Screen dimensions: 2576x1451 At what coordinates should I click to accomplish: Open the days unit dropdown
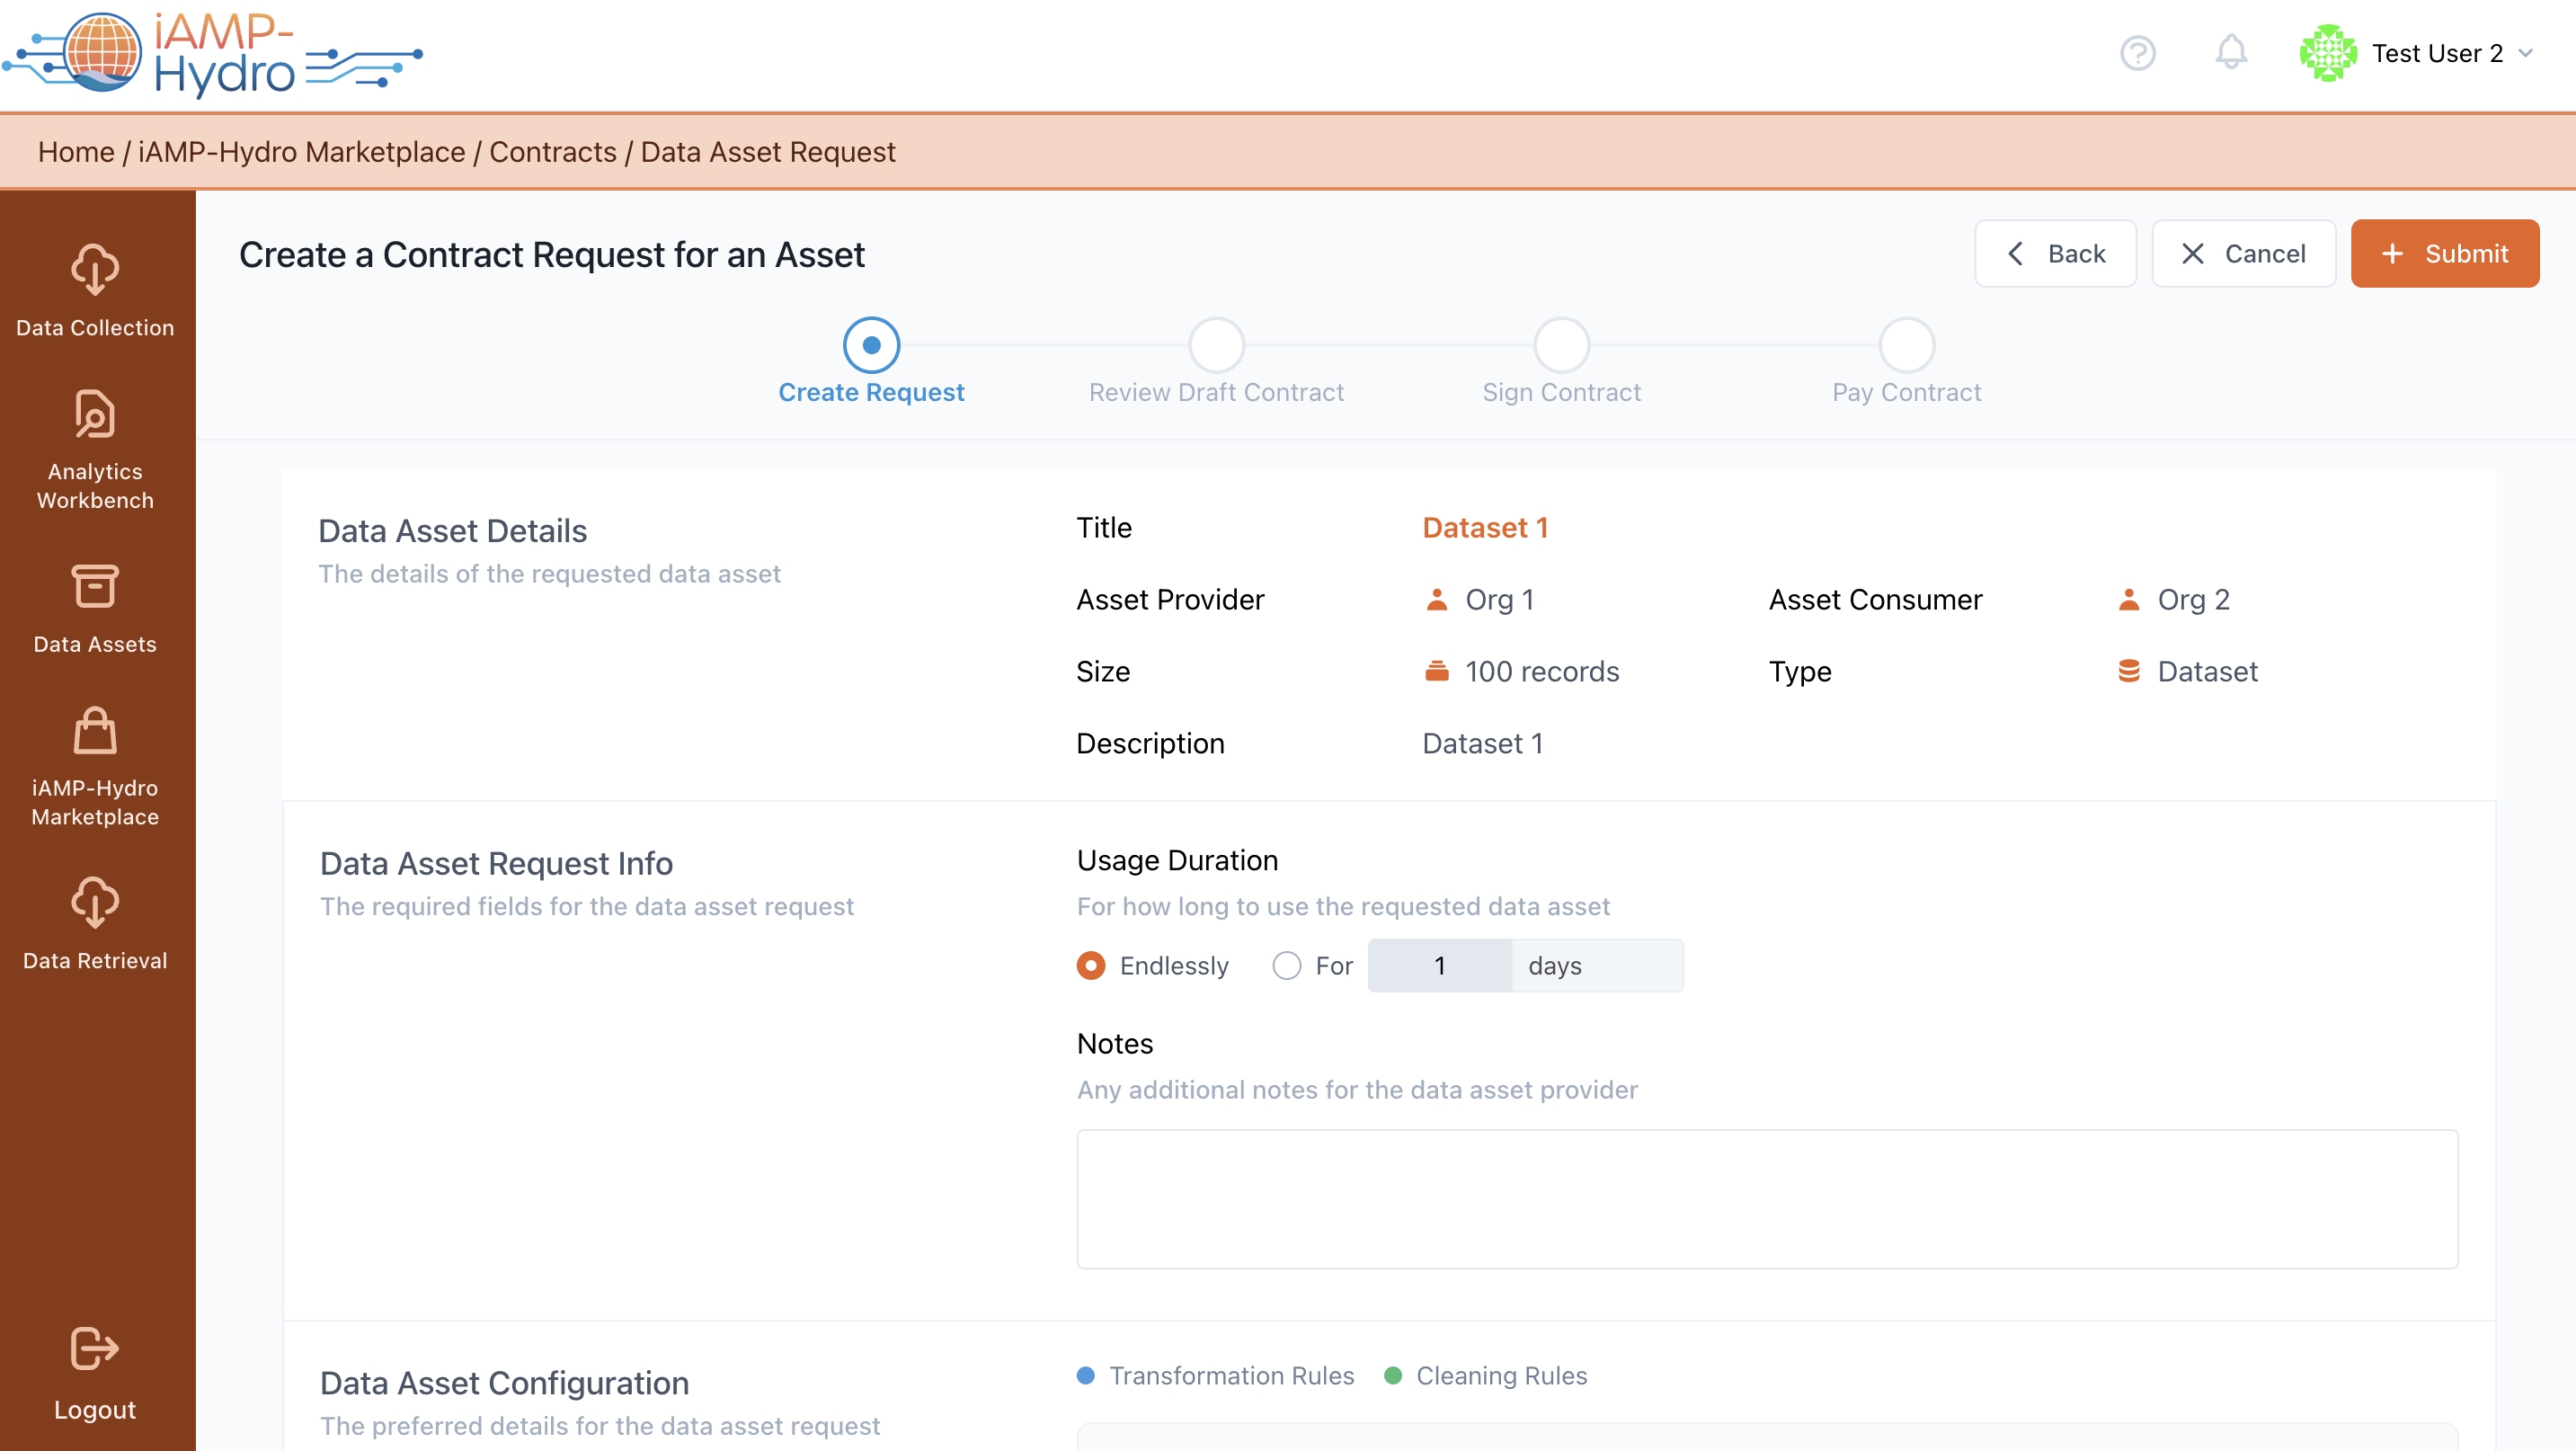click(1596, 965)
